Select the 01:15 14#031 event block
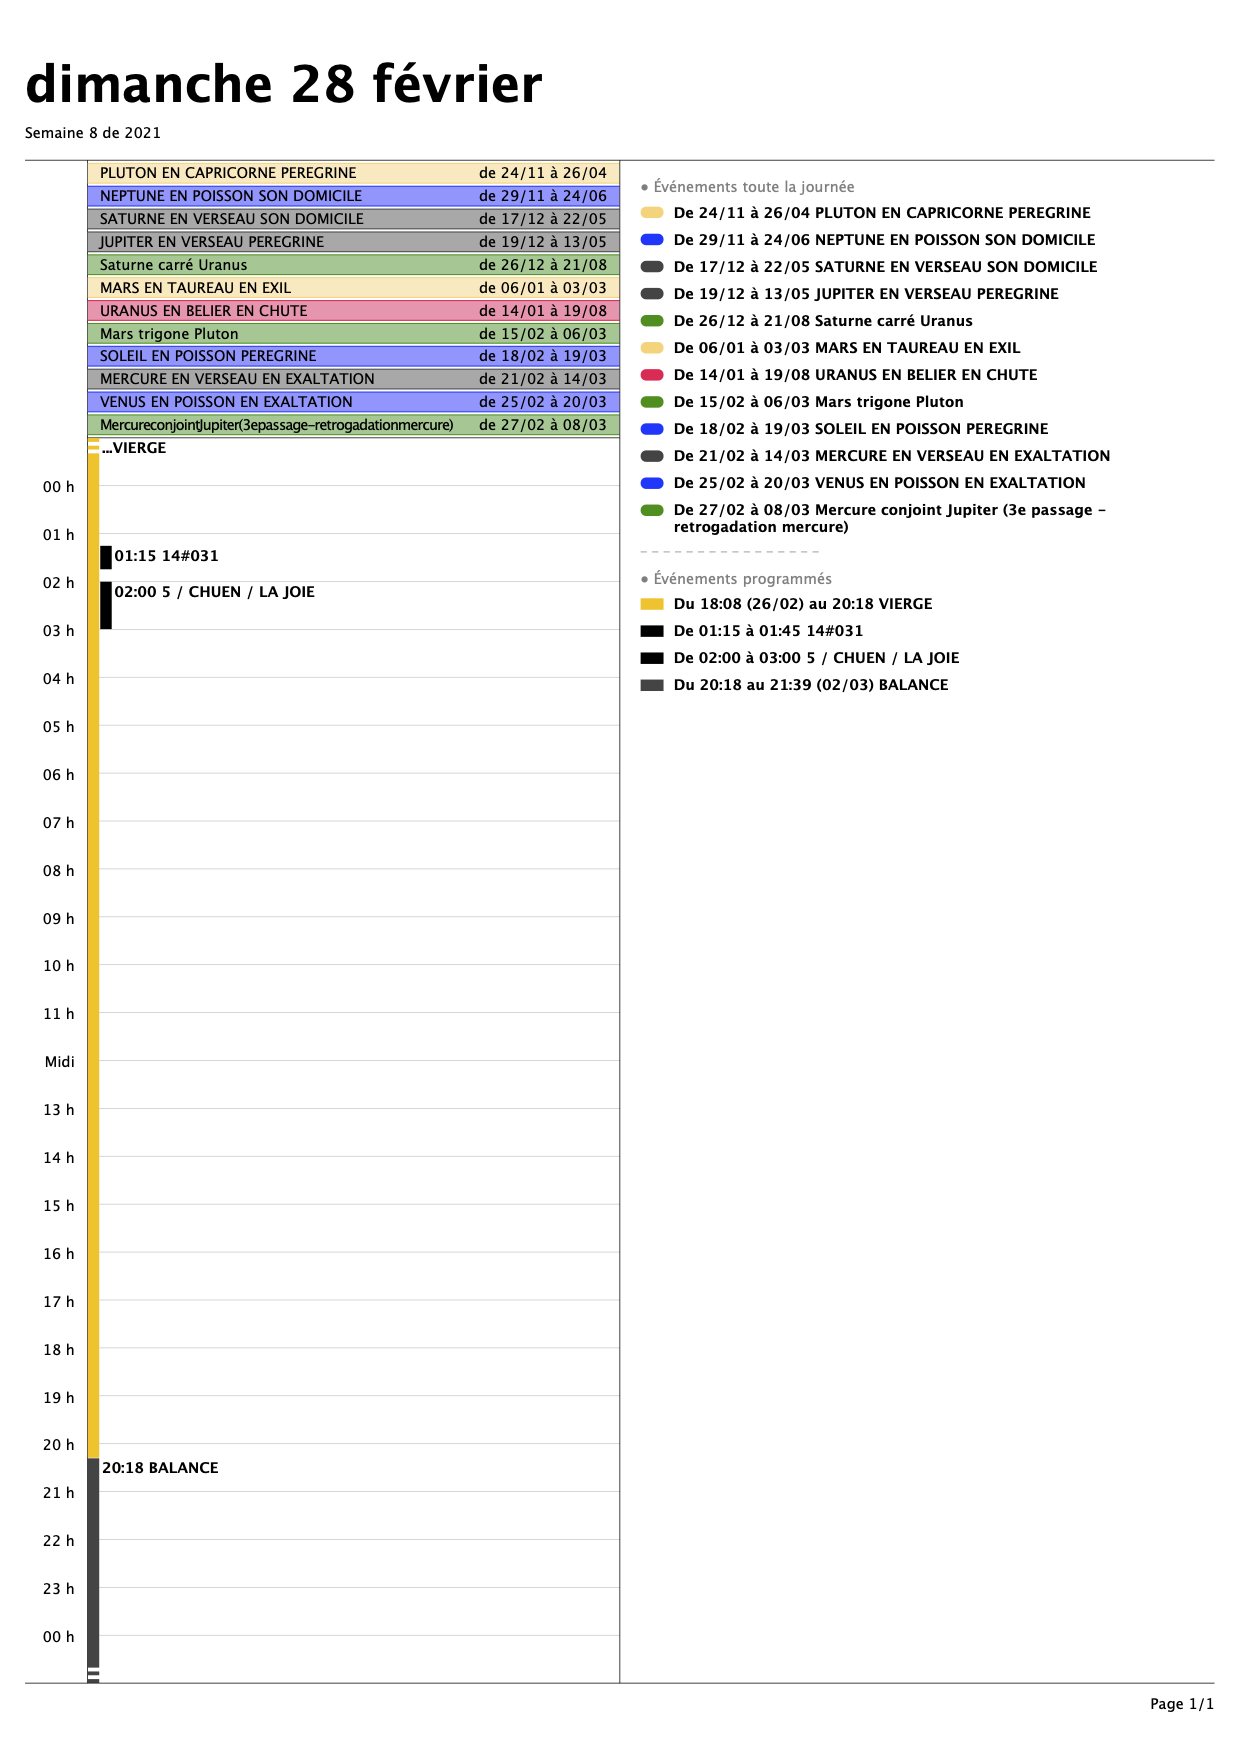The width and height of the screenshot is (1239, 1754). [160, 557]
